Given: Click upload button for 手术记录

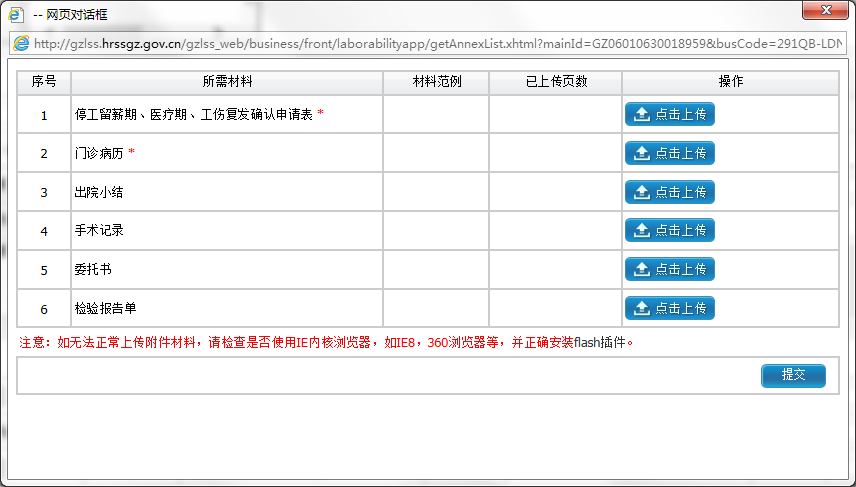Looking at the screenshot, I should click(x=669, y=230).
